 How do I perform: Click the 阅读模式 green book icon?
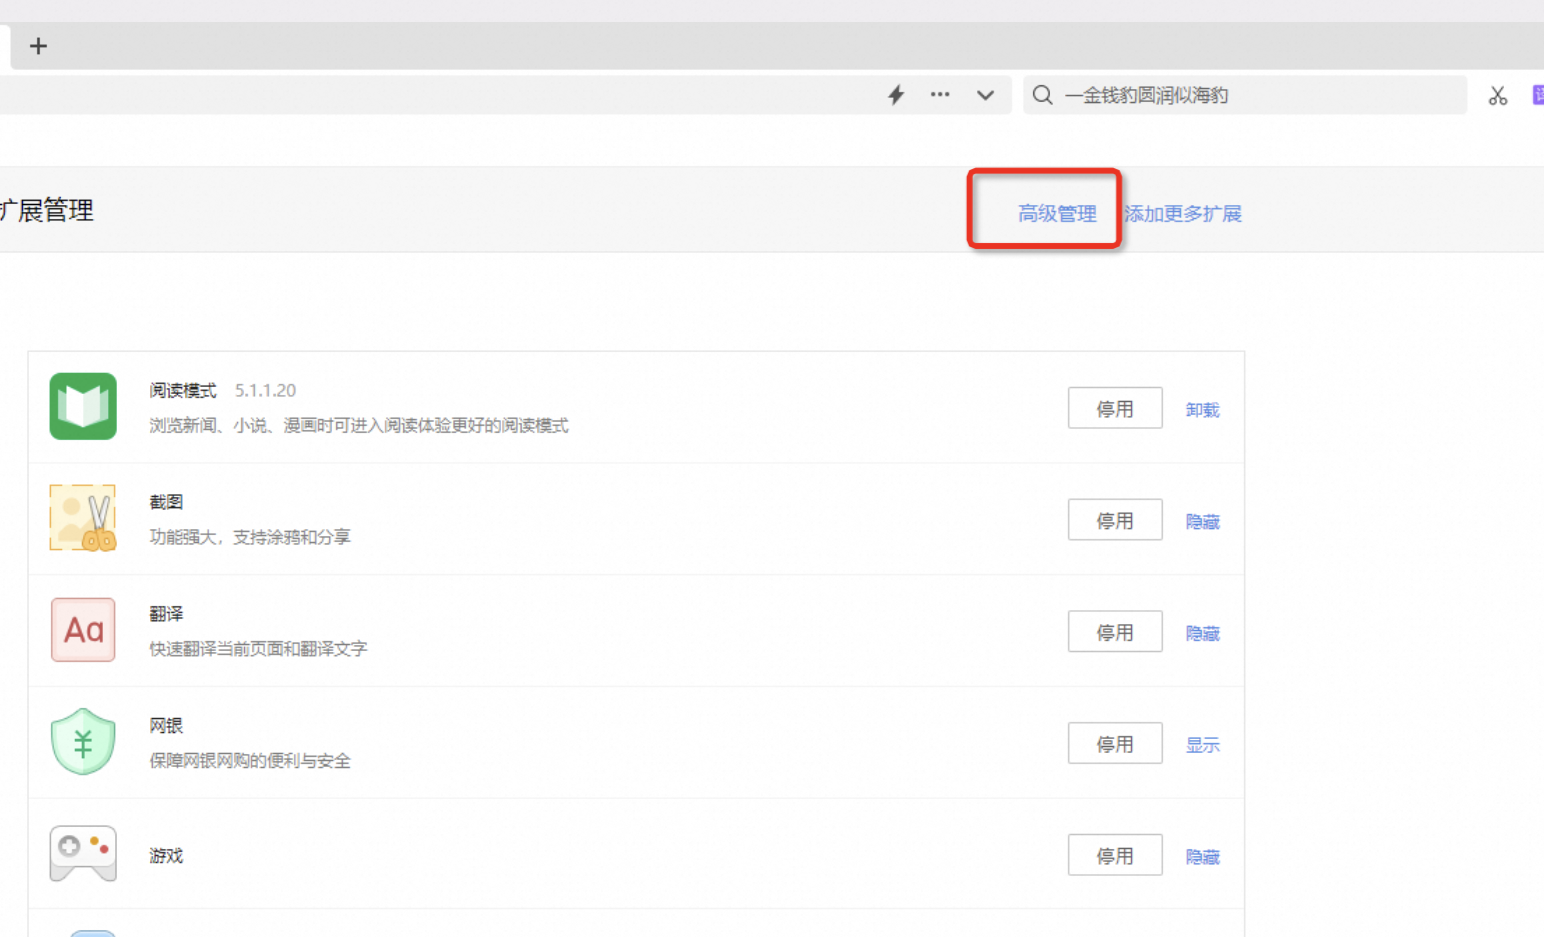[83, 406]
